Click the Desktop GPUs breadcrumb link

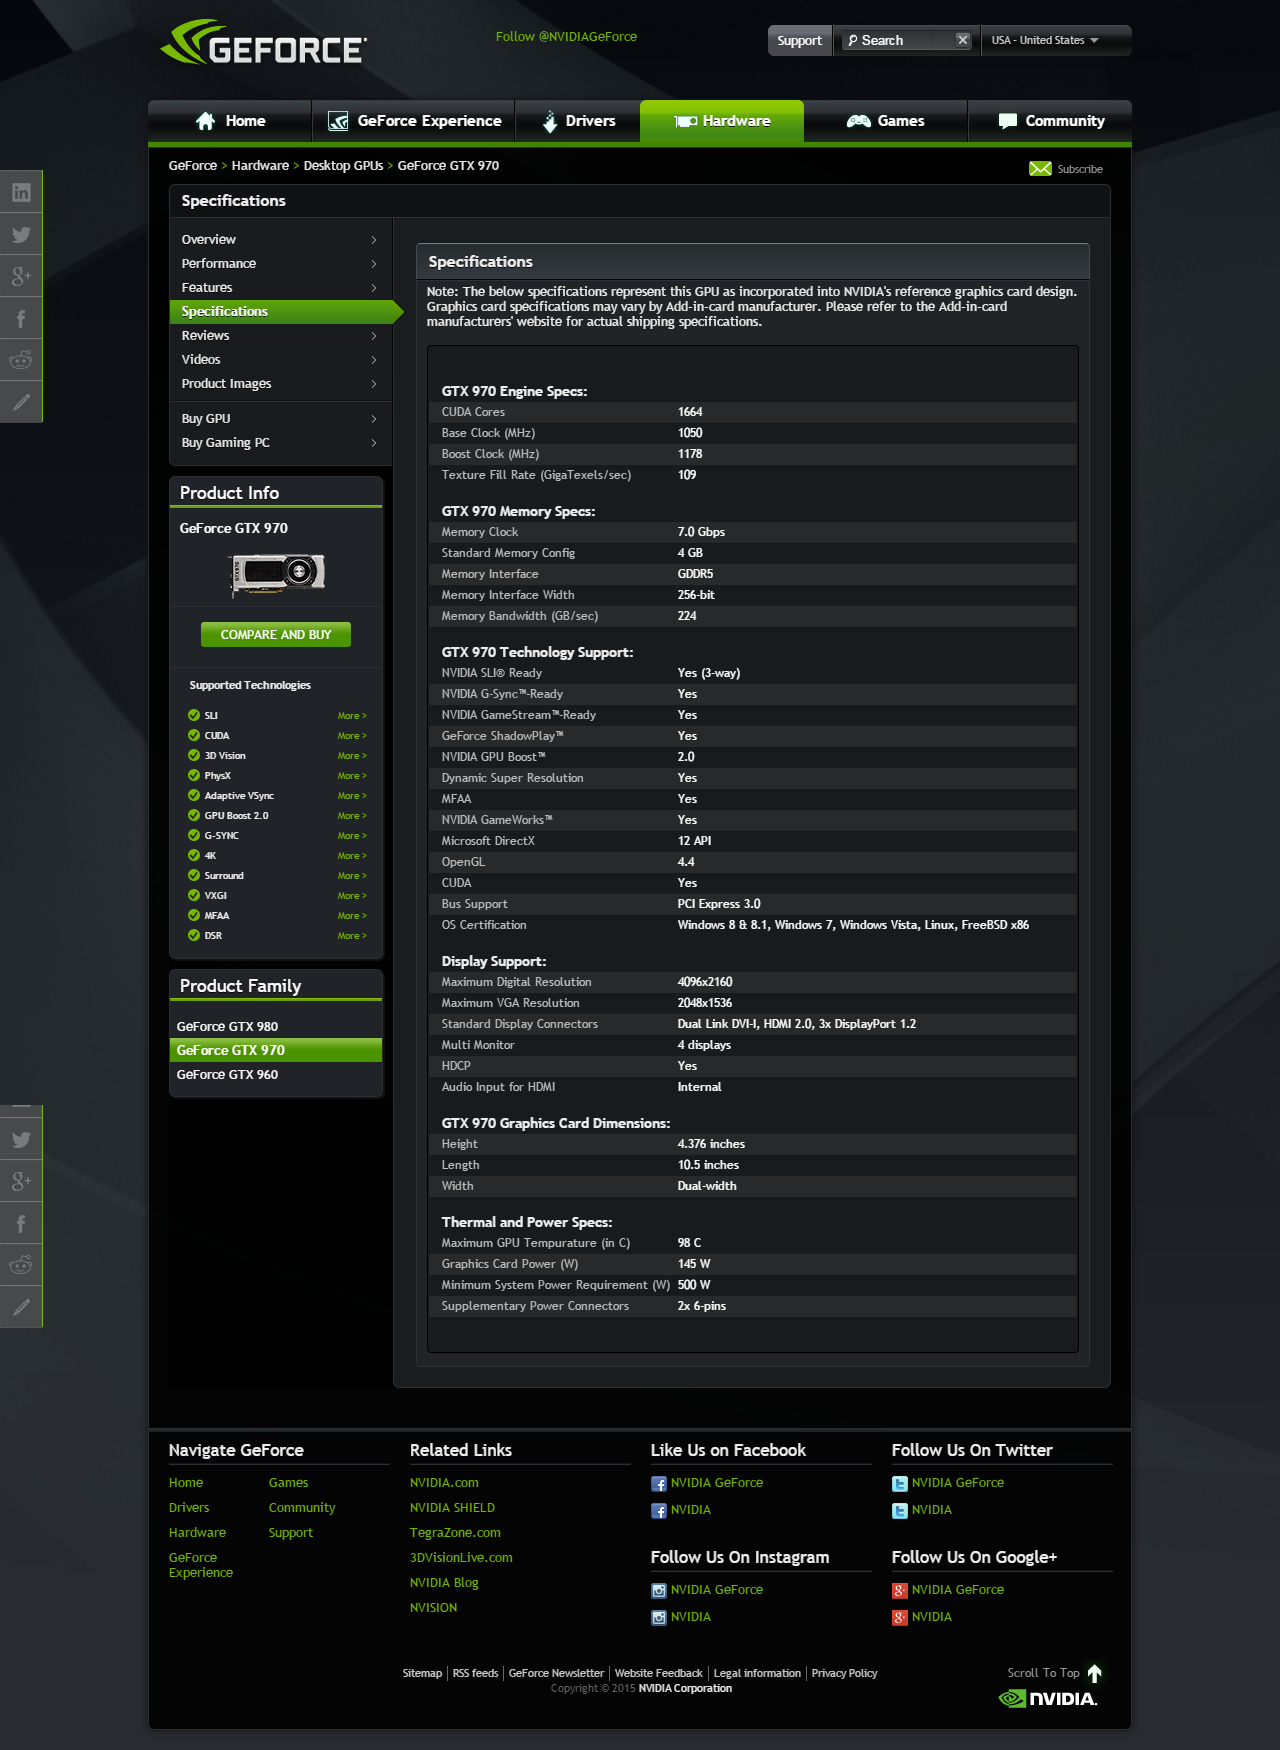[x=343, y=166]
